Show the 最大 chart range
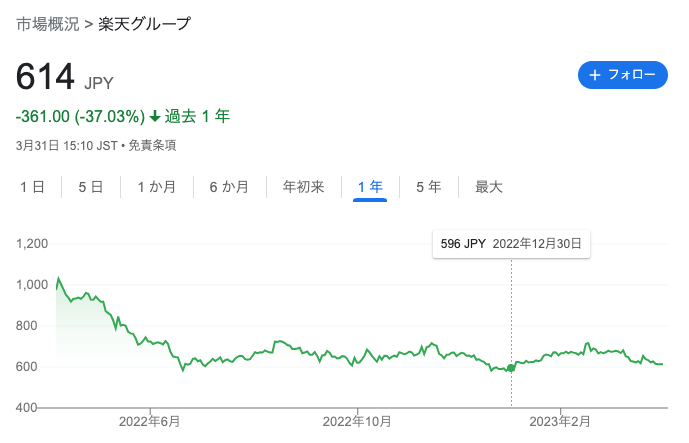This screenshot has height=443, width=689. [488, 187]
